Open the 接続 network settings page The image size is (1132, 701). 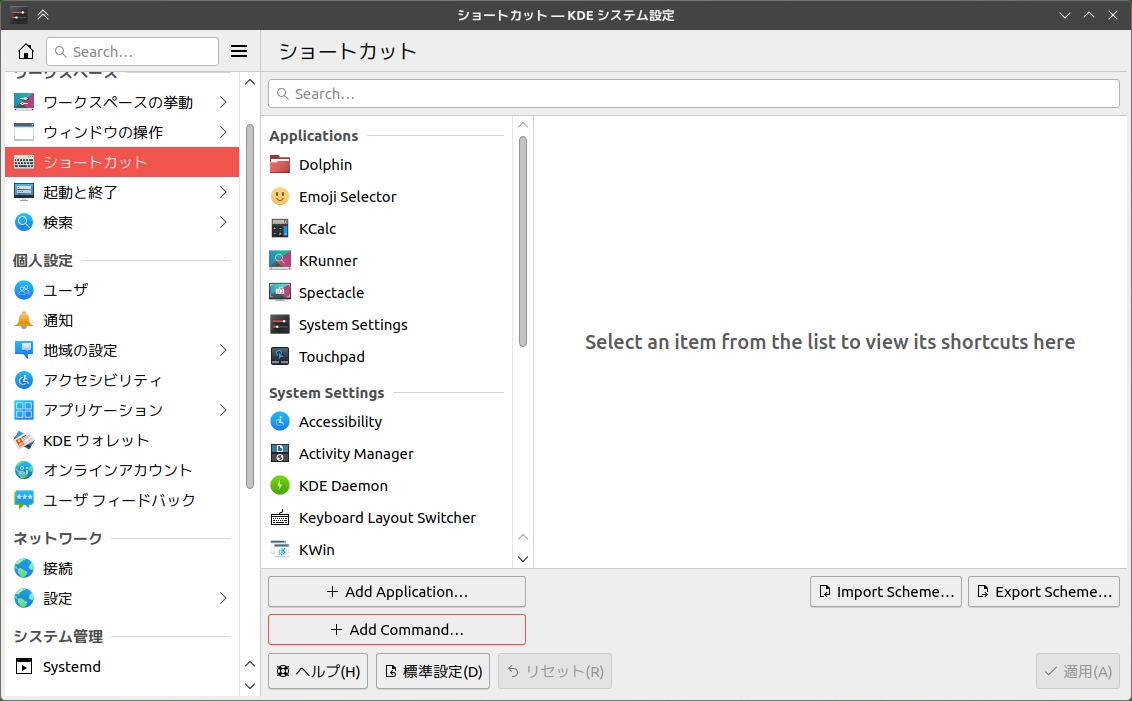(x=122, y=568)
